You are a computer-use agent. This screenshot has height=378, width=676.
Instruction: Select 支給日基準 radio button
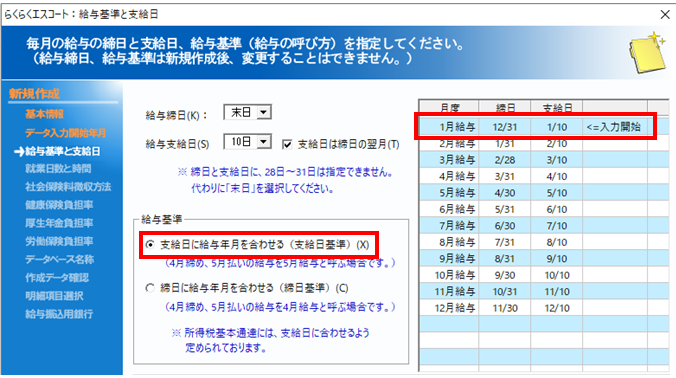pos(150,245)
